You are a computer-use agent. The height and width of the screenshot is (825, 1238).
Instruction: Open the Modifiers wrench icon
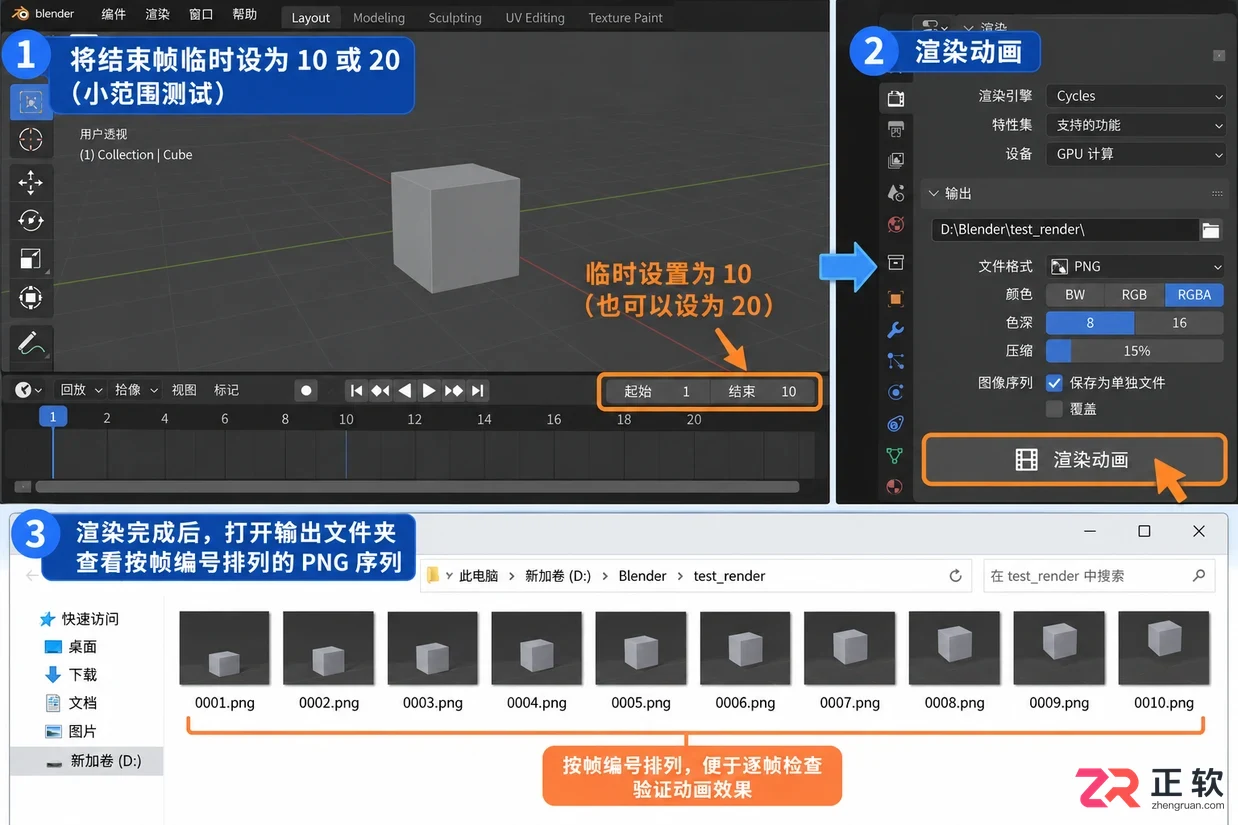tap(895, 330)
